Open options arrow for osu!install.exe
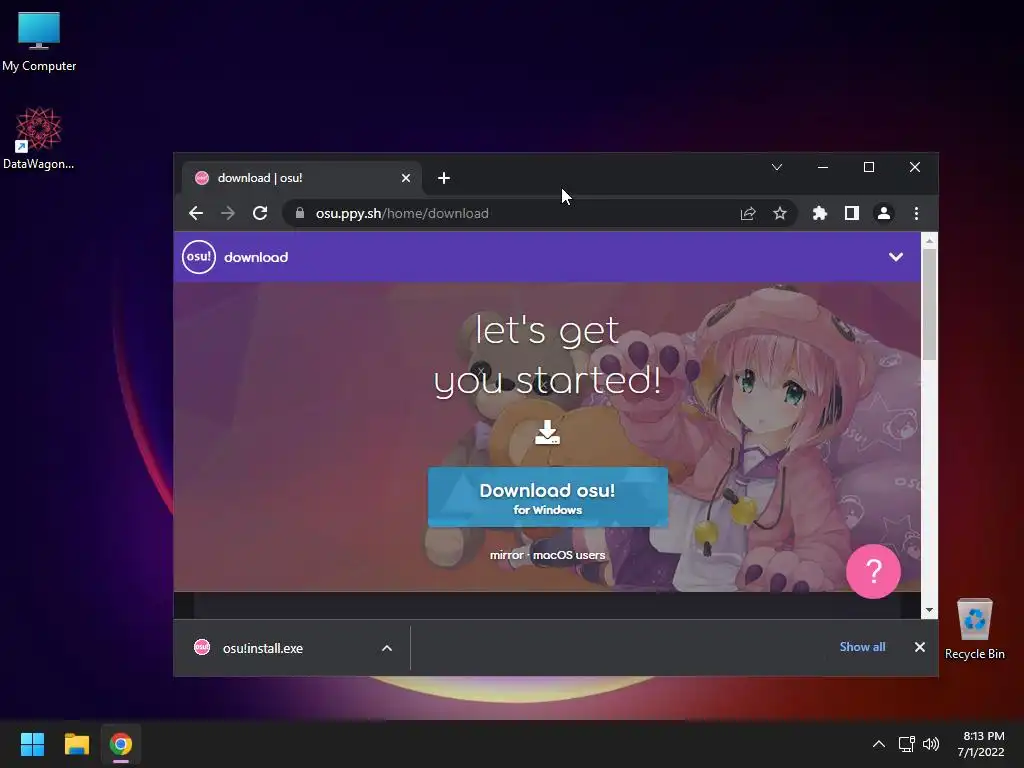1024x768 pixels. pyautogui.click(x=387, y=648)
